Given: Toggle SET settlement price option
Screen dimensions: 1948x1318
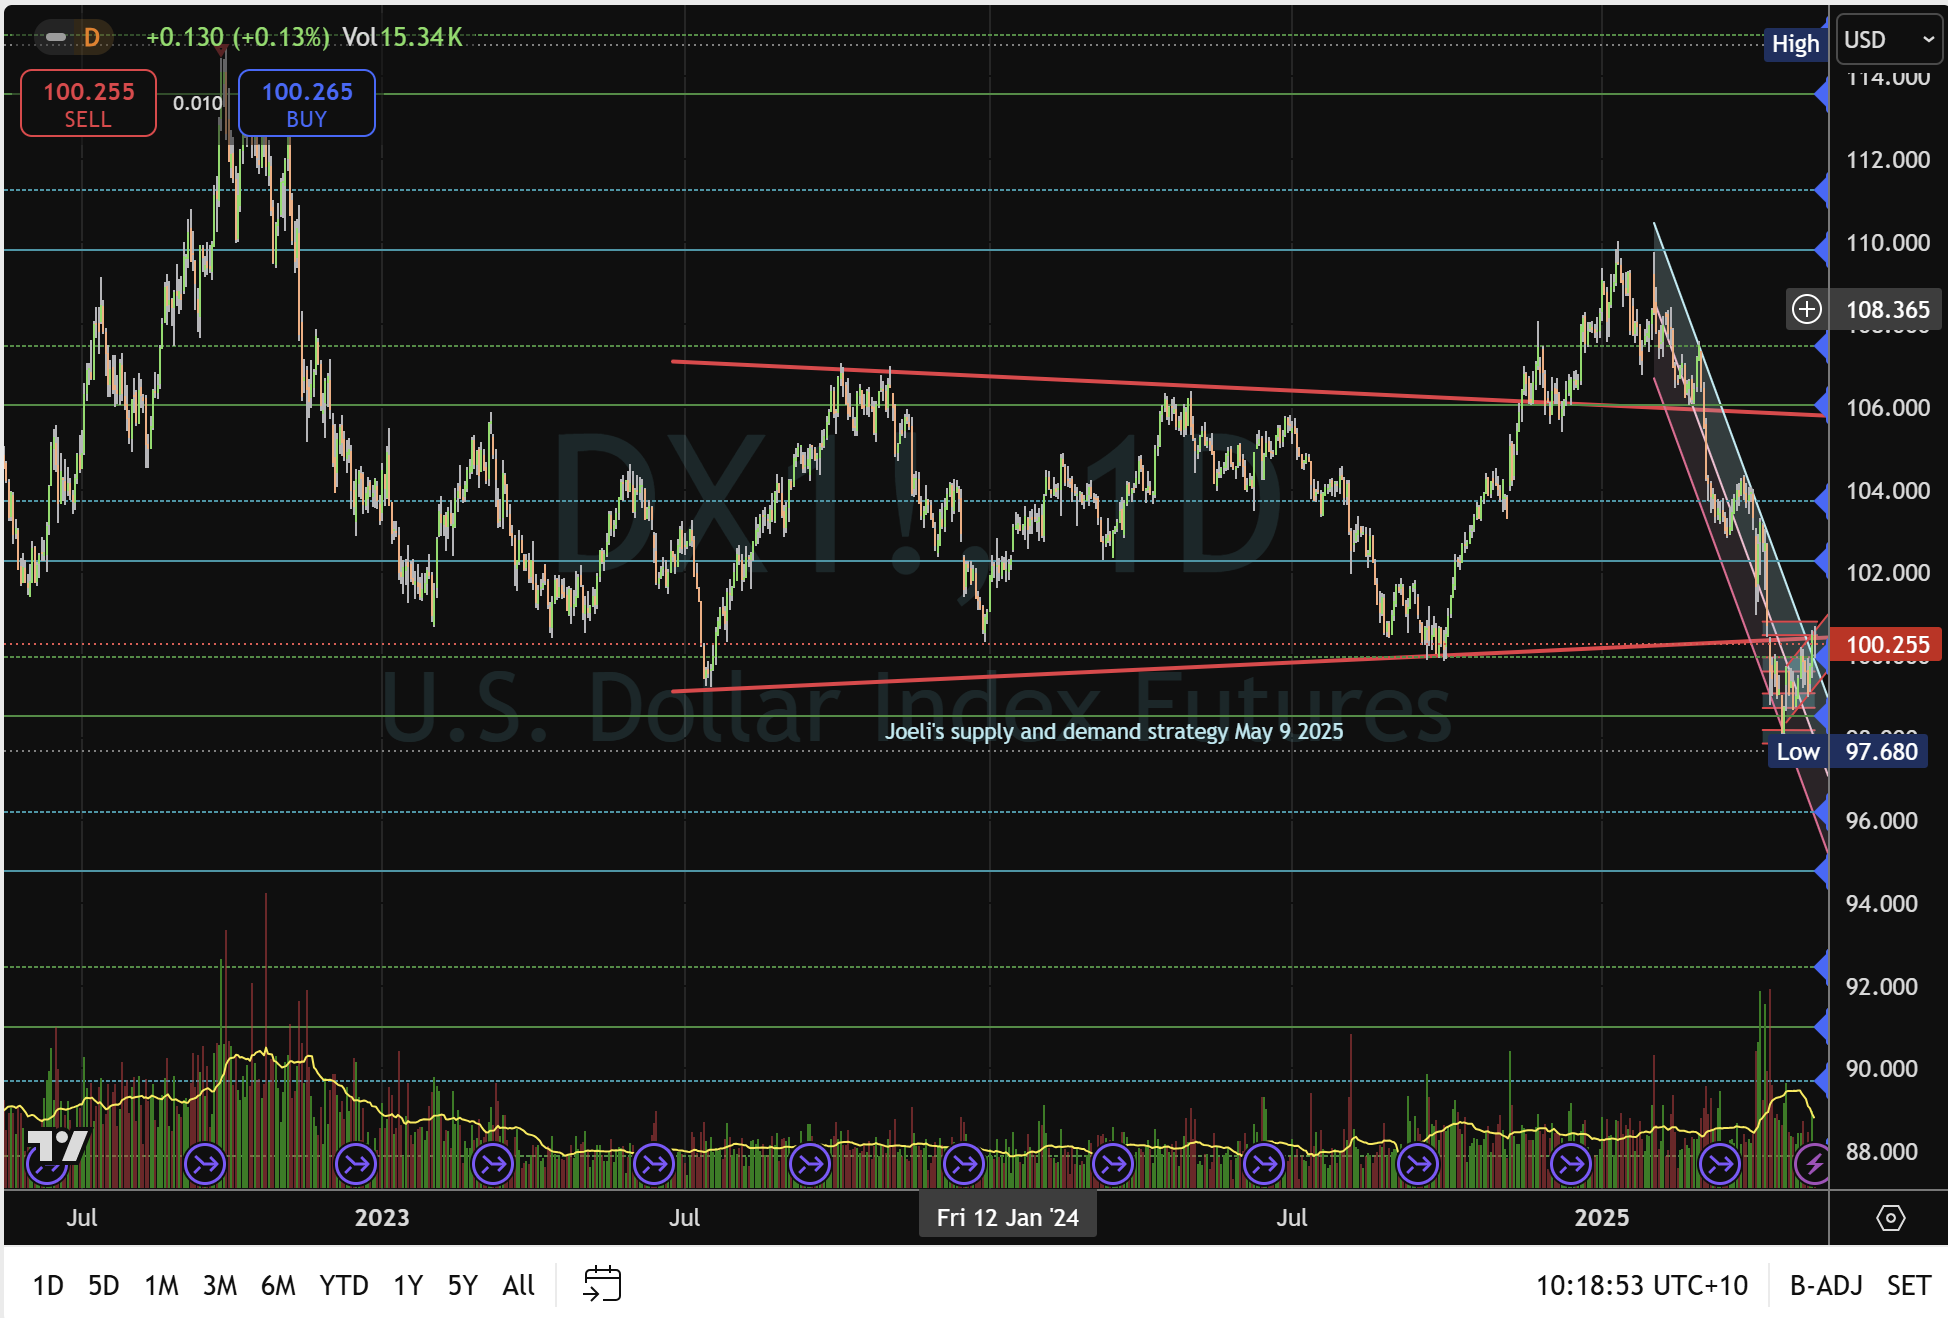Looking at the screenshot, I should (x=1908, y=1285).
